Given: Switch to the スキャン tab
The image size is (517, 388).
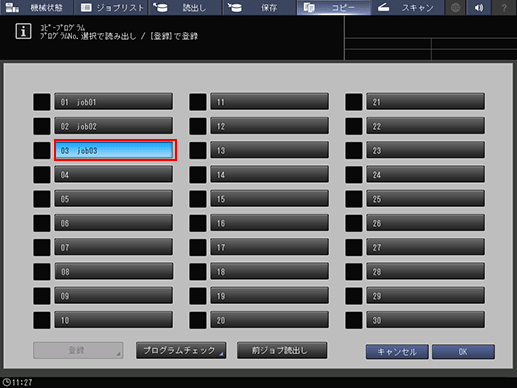Looking at the screenshot, I should (x=408, y=7).
